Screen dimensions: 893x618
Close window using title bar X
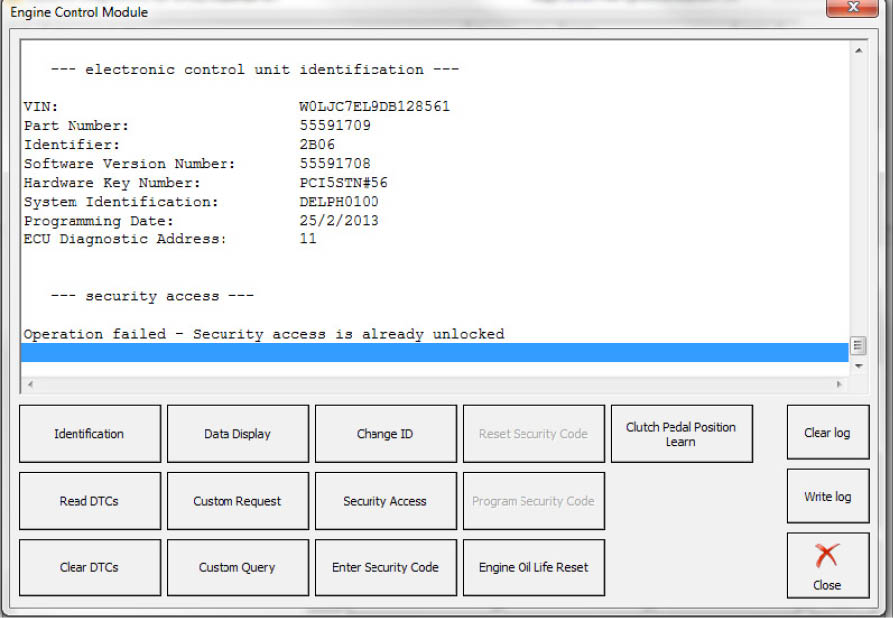pyautogui.click(x=855, y=11)
